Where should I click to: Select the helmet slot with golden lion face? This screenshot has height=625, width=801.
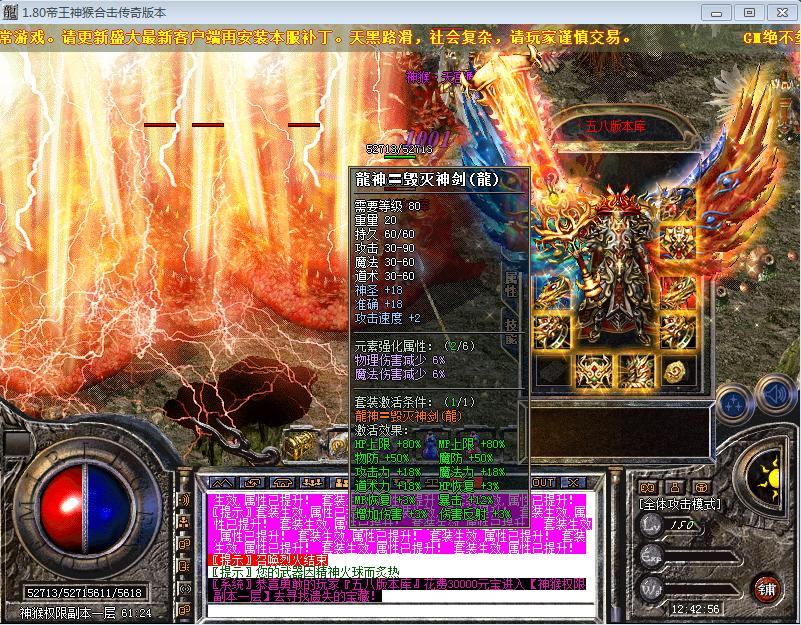[677, 242]
